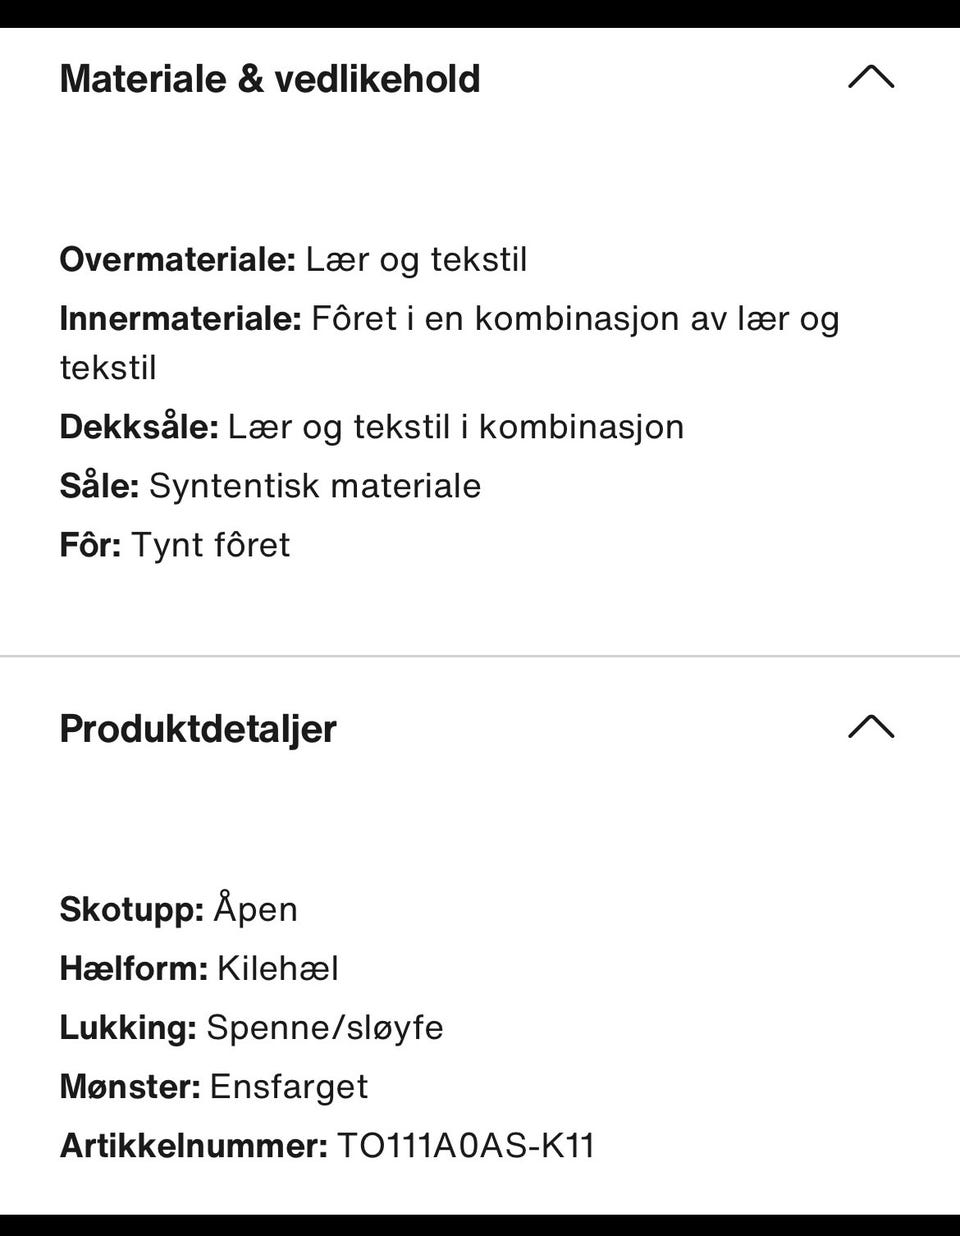Click the divider between the two sections
960x1236 pixels.
480,657
